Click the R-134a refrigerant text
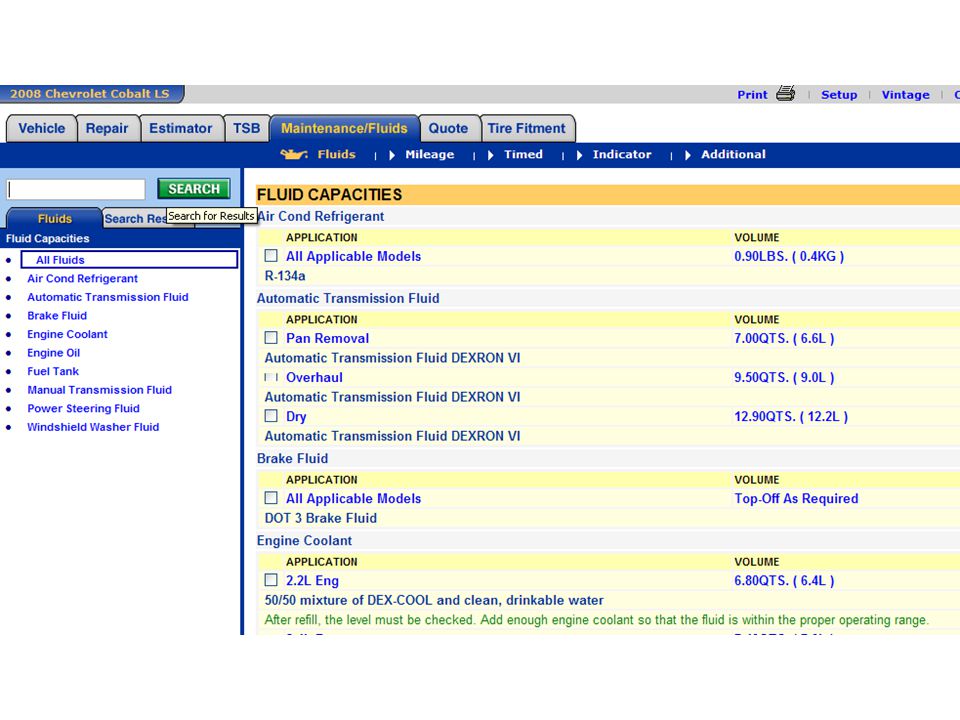This screenshot has width=960, height=720. (285, 276)
